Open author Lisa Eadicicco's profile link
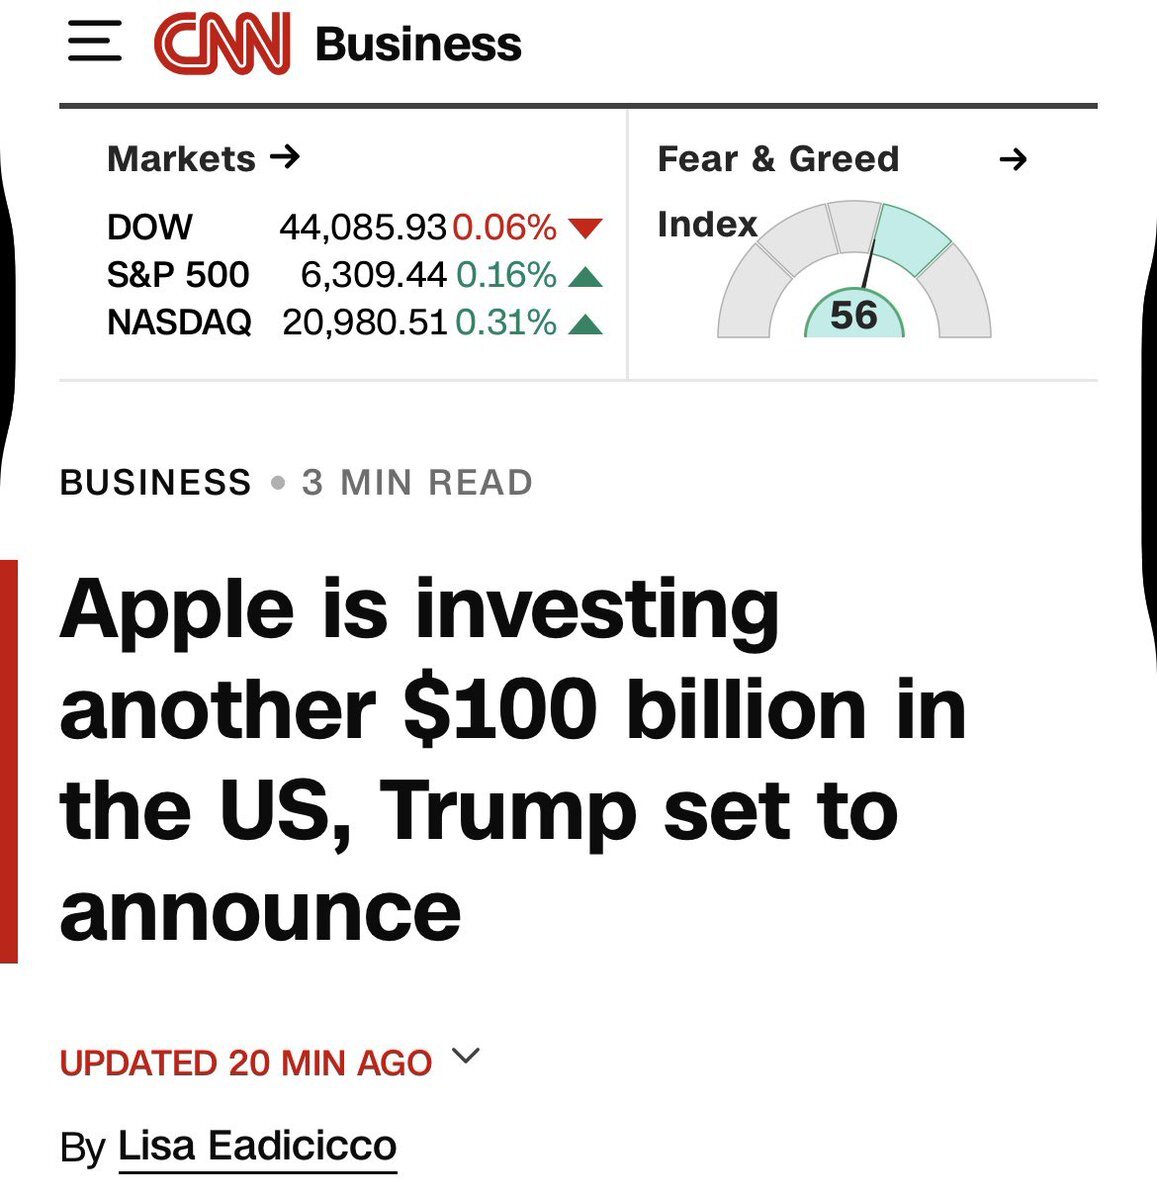 pyautogui.click(x=257, y=1146)
